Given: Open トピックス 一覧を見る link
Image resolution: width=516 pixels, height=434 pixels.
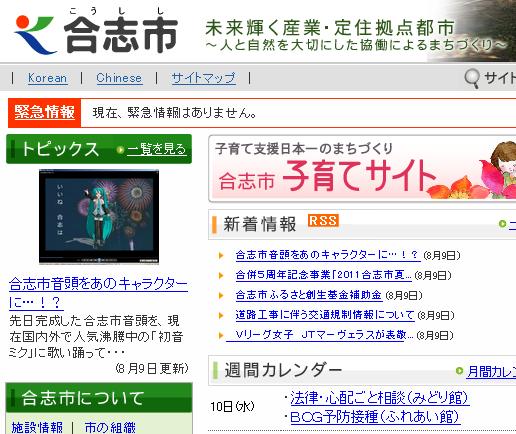Looking at the screenshot, I should (156, 149).
